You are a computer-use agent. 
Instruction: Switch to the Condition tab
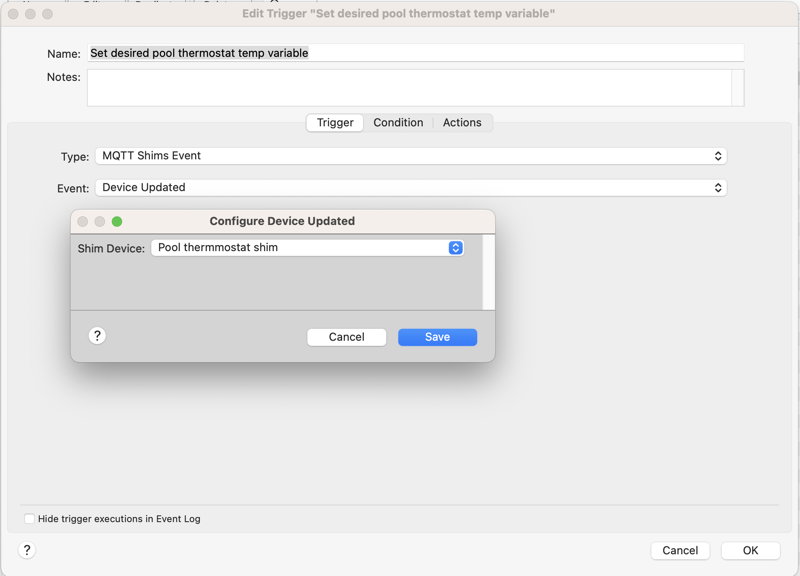coord(398,123)
